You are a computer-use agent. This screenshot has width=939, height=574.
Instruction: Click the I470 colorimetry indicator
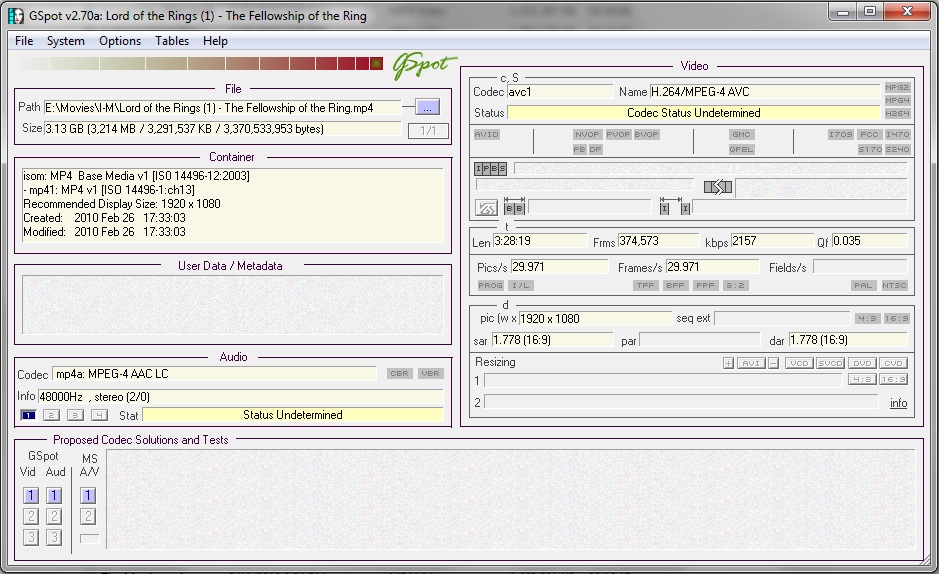(x=897, y=134)
